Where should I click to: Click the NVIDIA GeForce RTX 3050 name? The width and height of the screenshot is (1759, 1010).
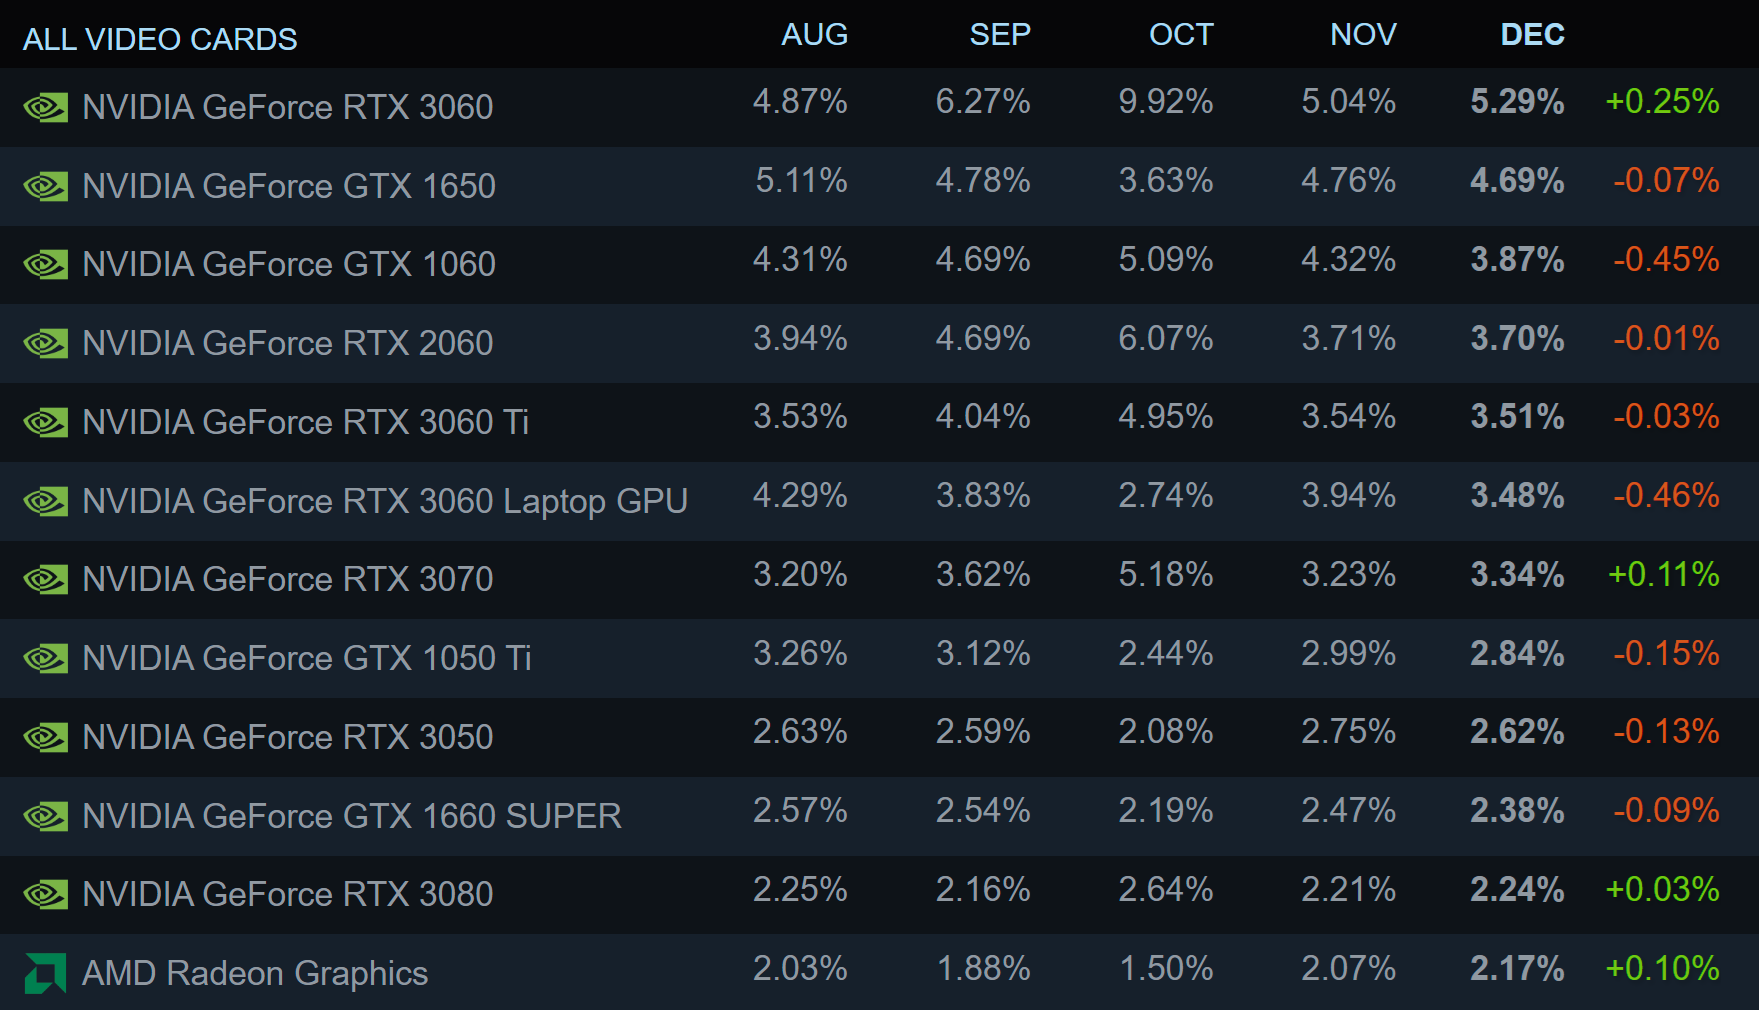(x=288, y=737)
